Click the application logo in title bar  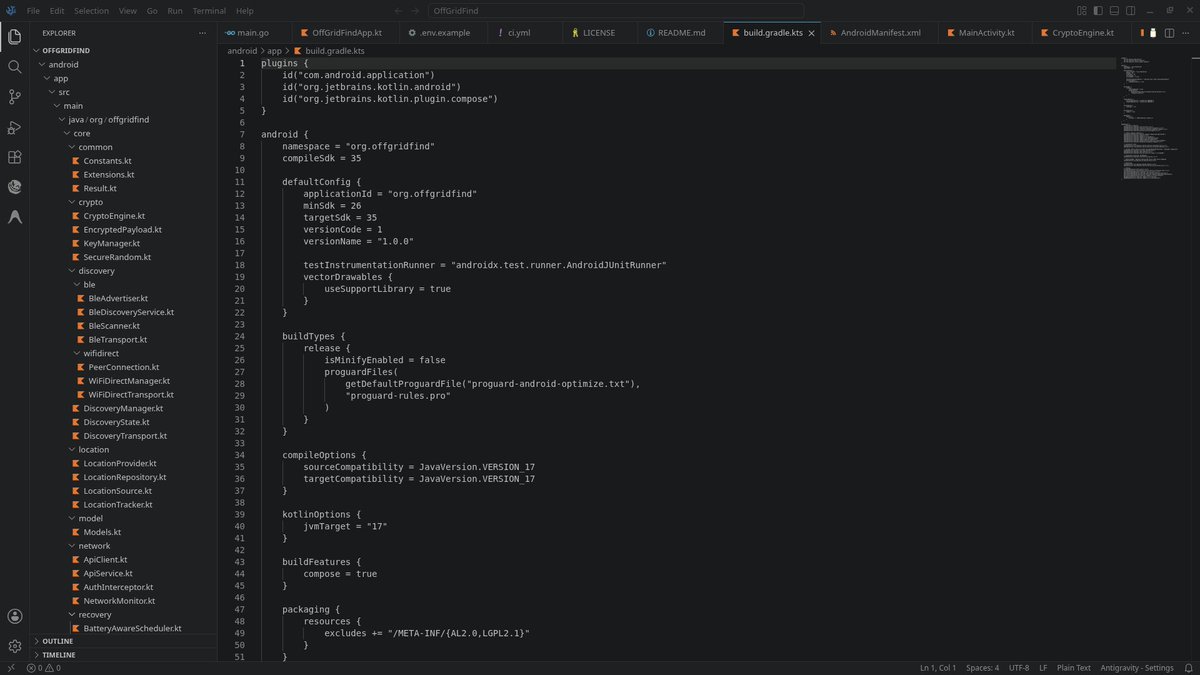coord(10,10)
